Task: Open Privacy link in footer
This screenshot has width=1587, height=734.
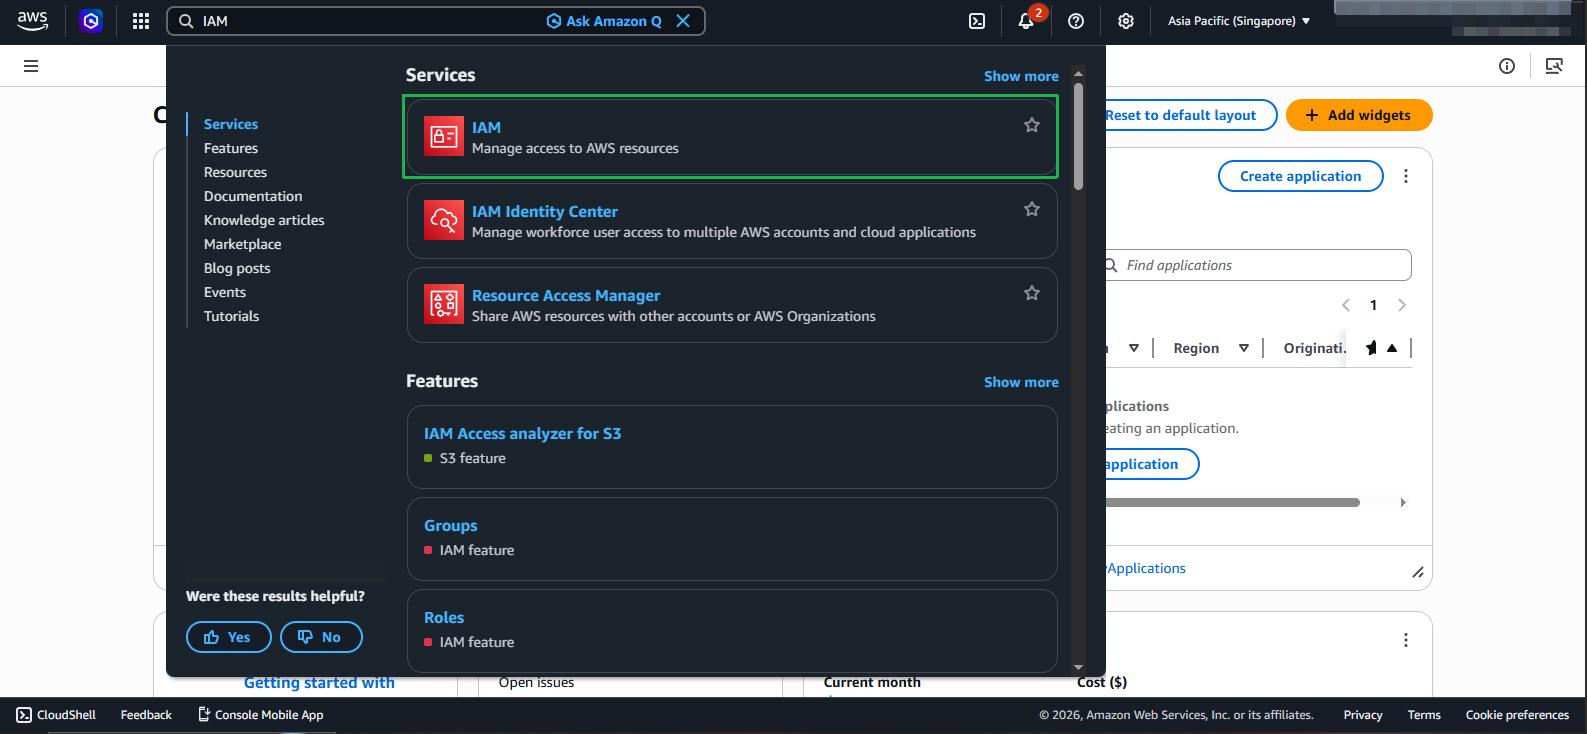Action: click(x=1363, y=715)
